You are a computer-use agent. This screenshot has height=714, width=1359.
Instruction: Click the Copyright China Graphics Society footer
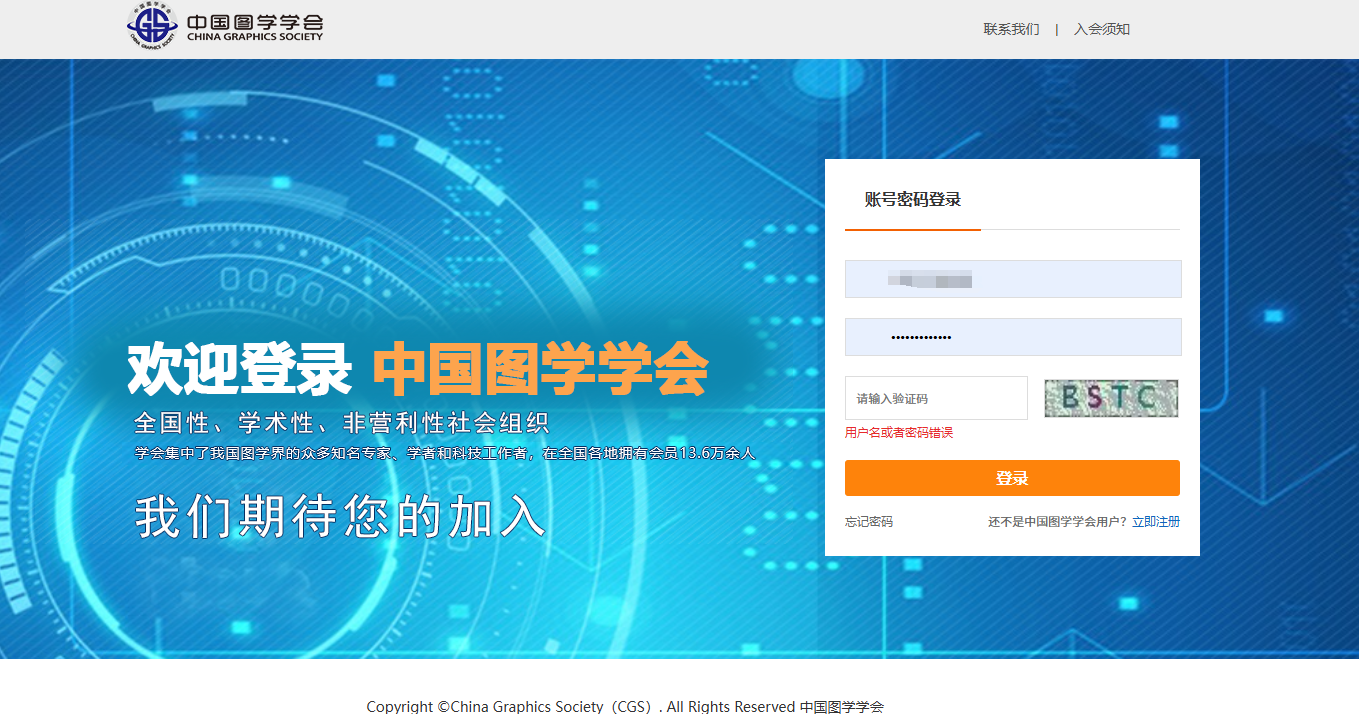pyautogui.click(x=625, y=706)
